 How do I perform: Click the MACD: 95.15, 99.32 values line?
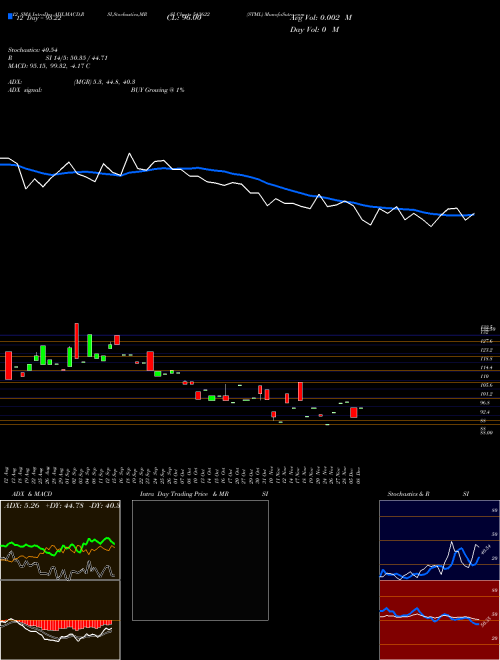point(49,66)
